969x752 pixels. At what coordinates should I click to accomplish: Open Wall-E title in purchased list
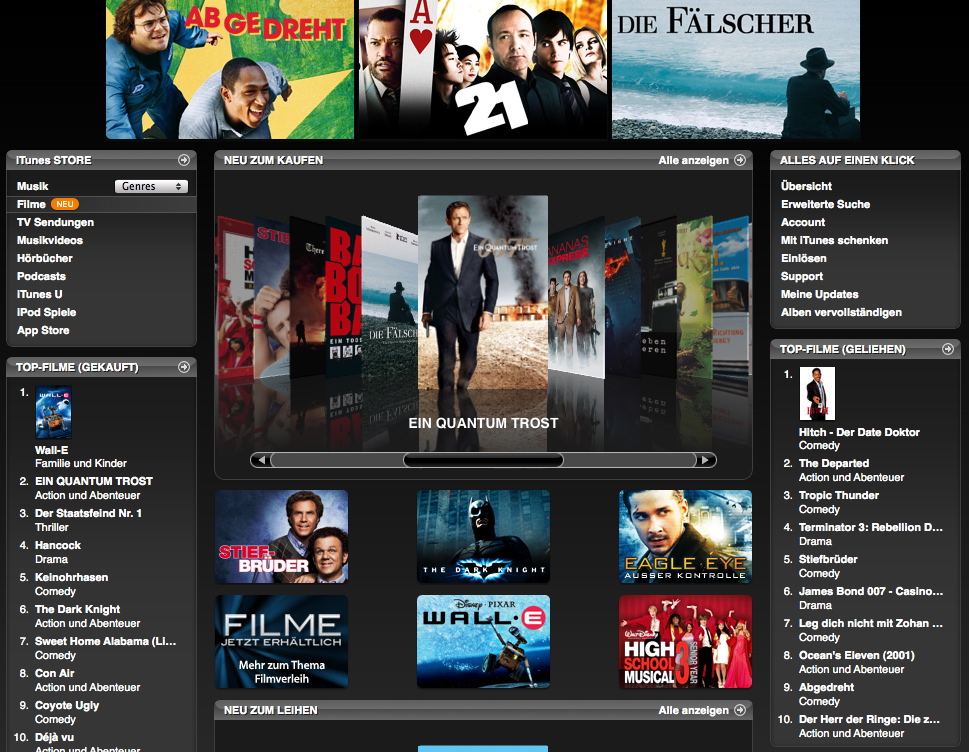51,450
